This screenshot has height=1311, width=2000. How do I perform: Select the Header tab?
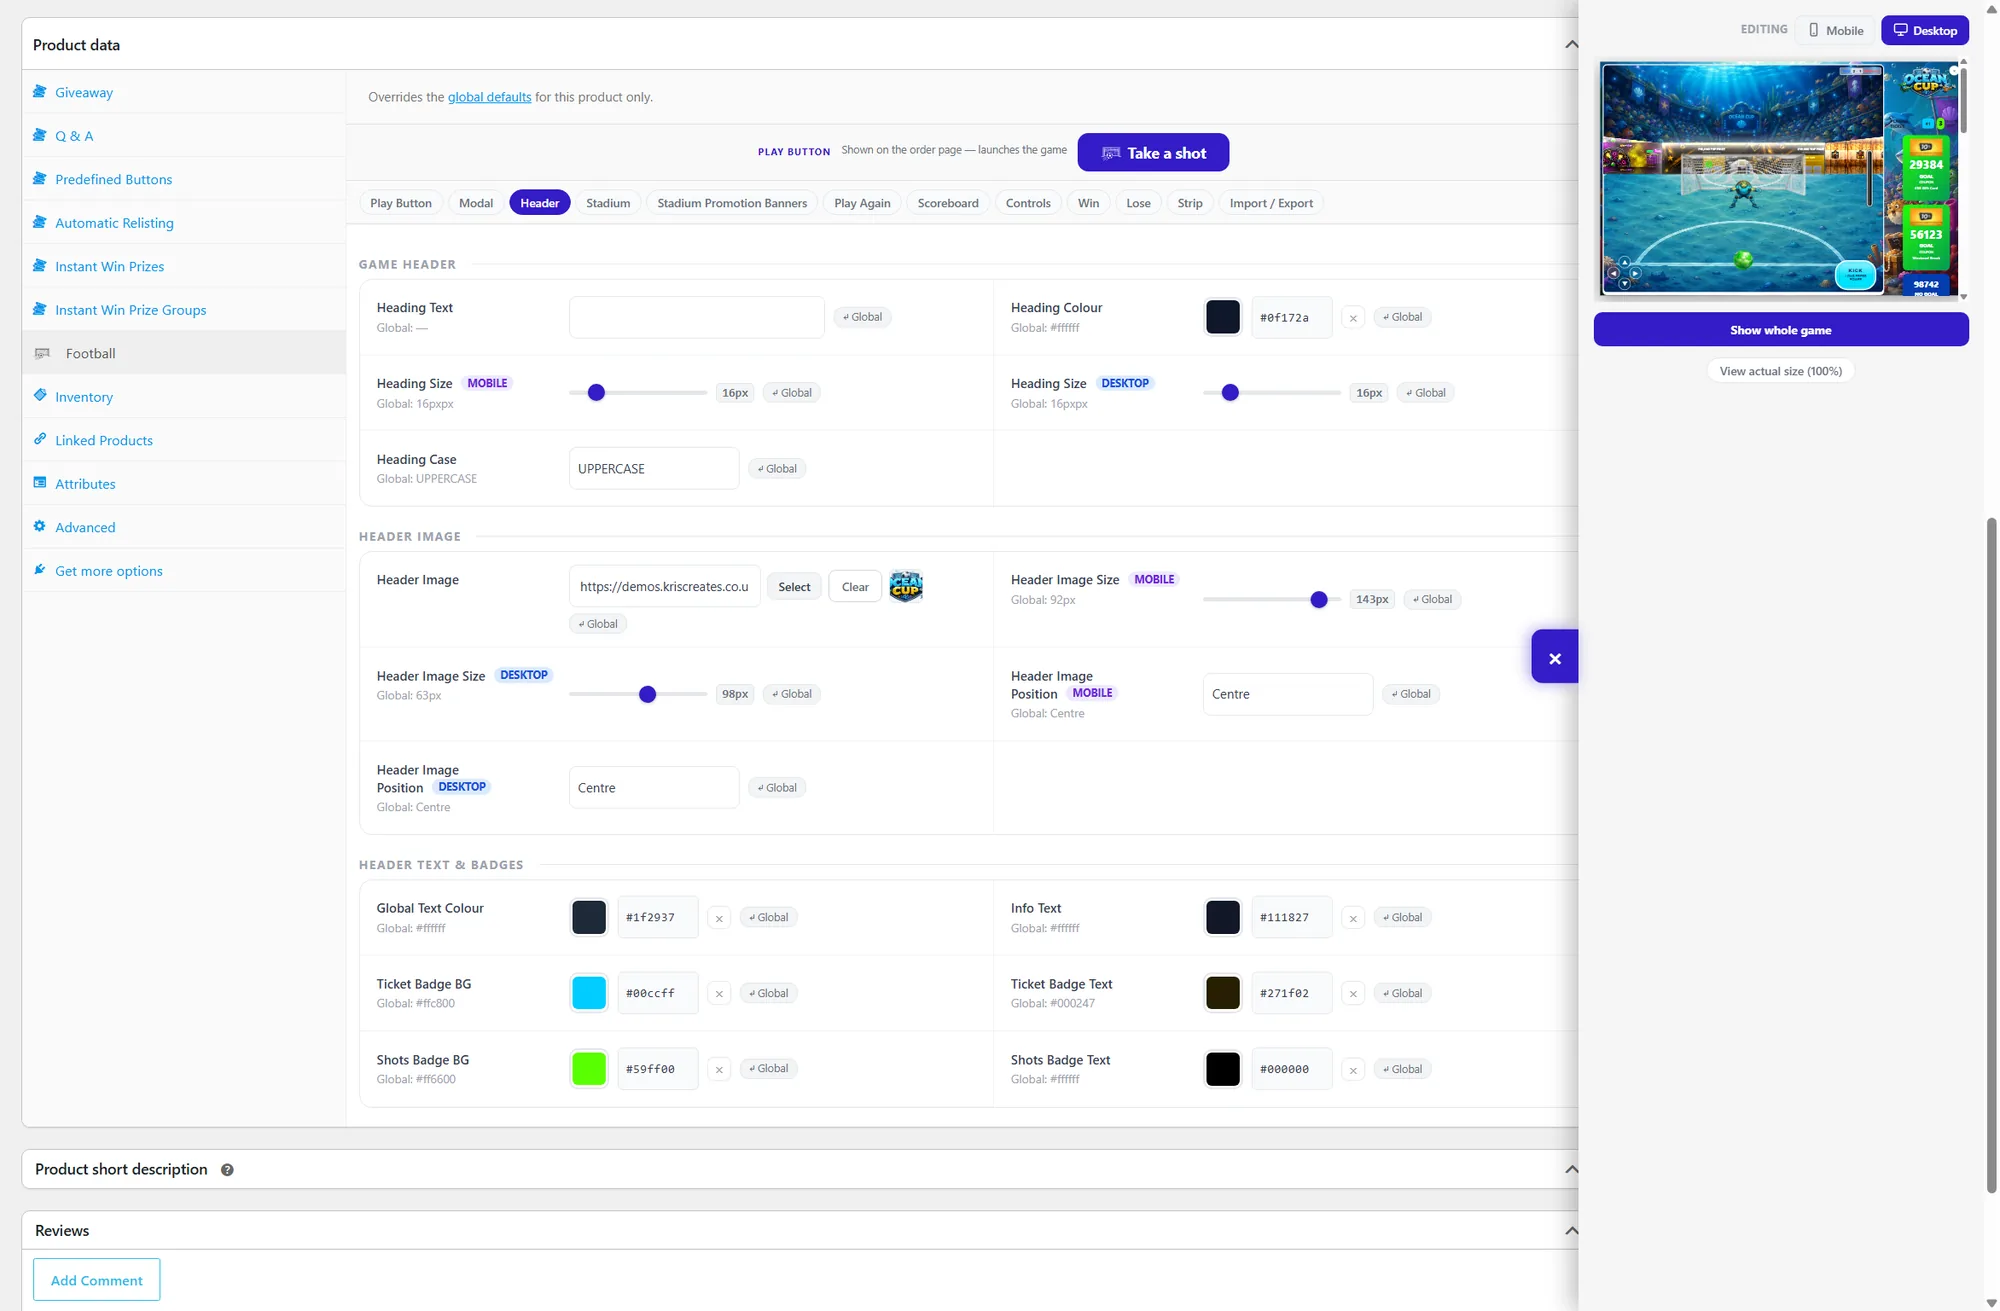point(540,203)
